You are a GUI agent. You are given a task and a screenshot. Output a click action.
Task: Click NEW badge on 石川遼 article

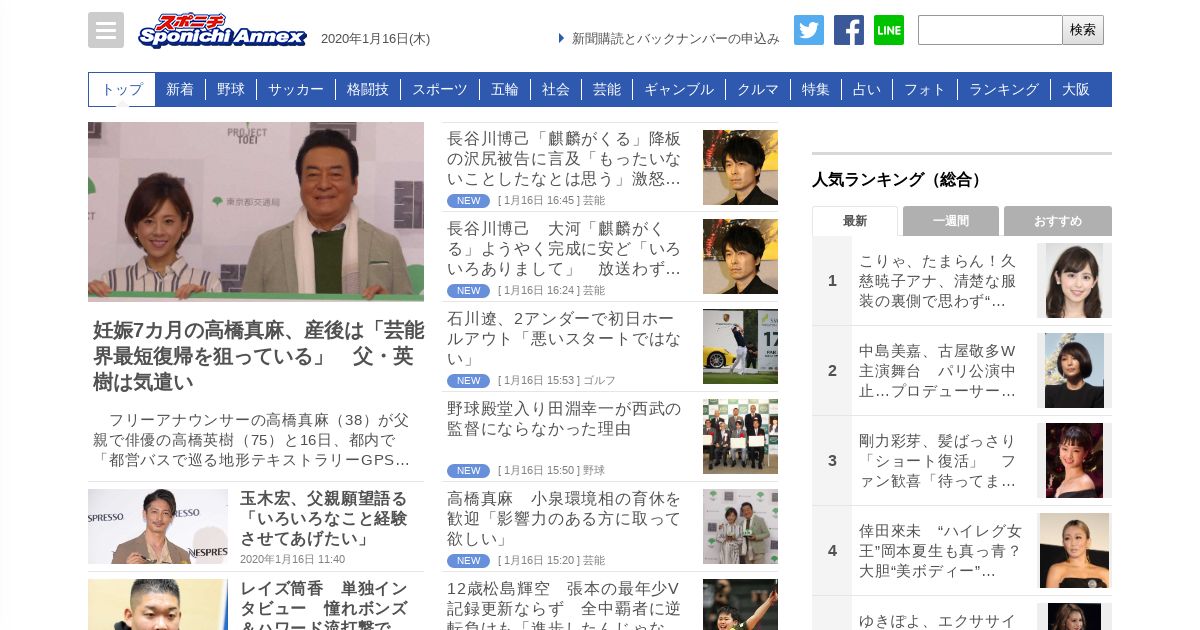coord(468,381)
